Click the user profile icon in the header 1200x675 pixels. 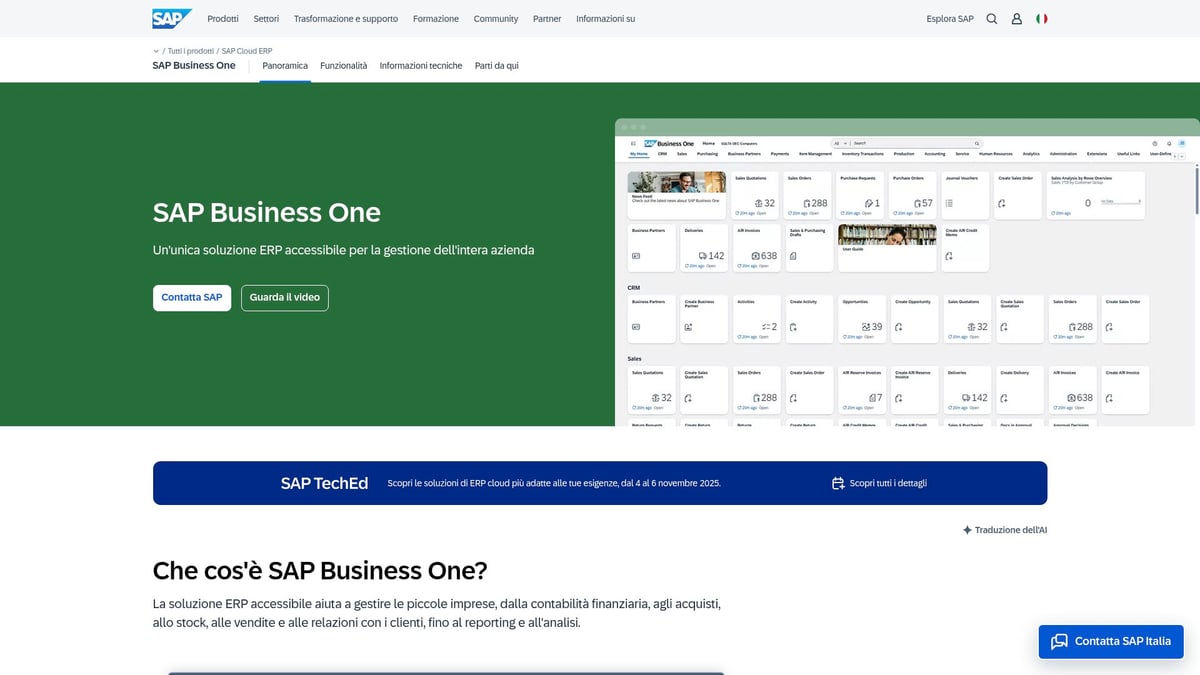point(1016,18)
